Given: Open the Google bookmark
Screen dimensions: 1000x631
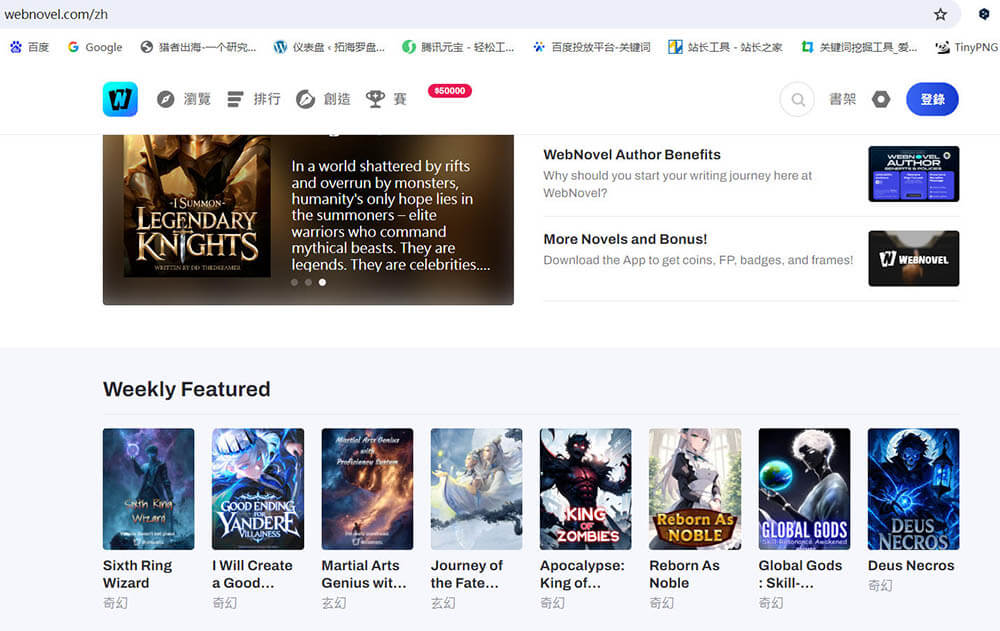Looking at the screenshot, I should coord(95,47).
